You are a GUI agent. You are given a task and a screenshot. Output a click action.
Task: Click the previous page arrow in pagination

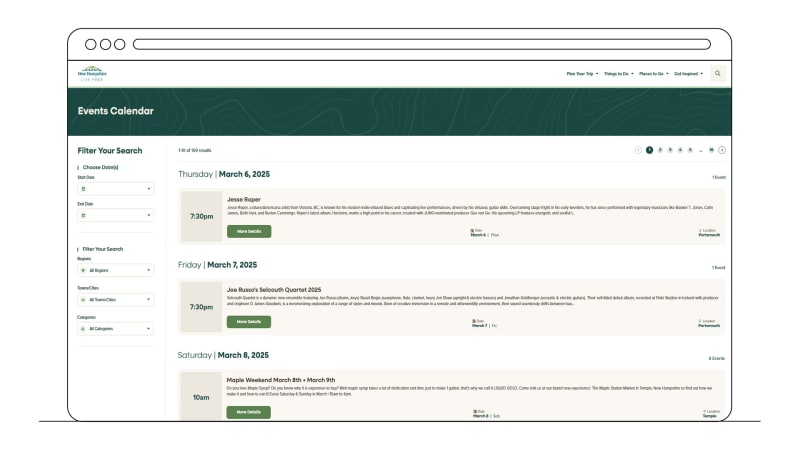[x=638, y=150]
